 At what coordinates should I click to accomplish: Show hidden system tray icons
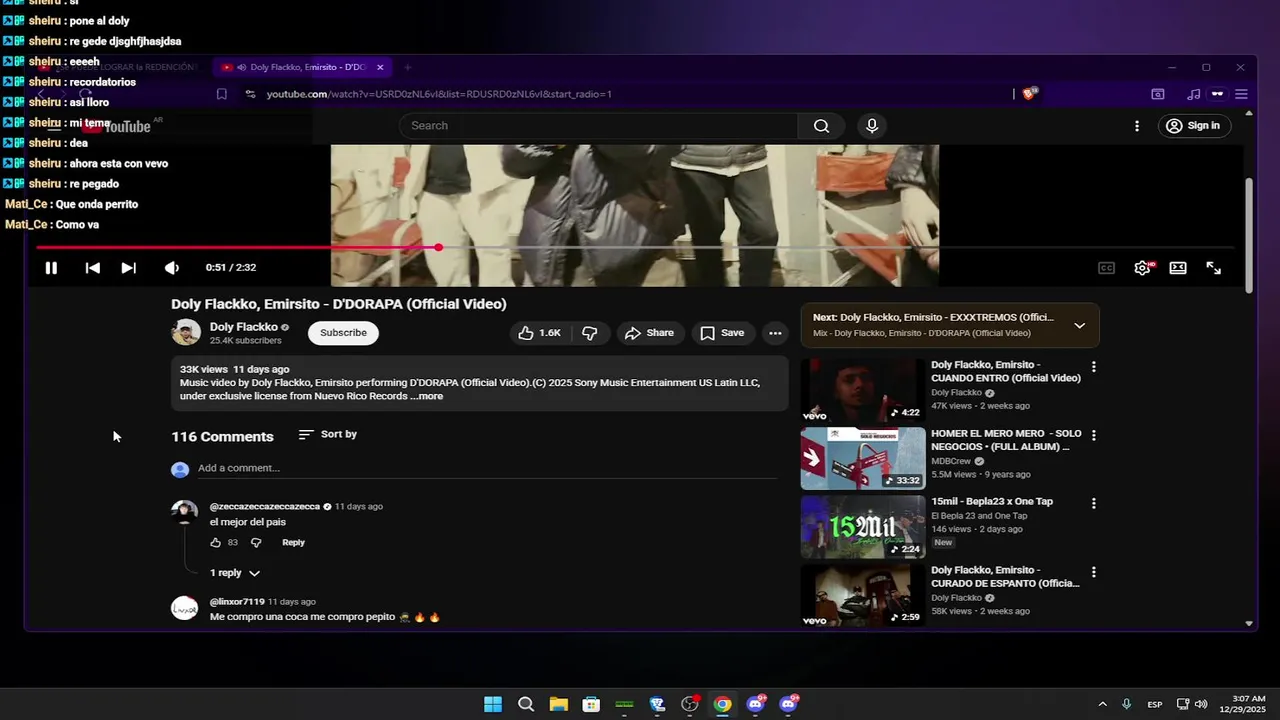point(1102,704)
